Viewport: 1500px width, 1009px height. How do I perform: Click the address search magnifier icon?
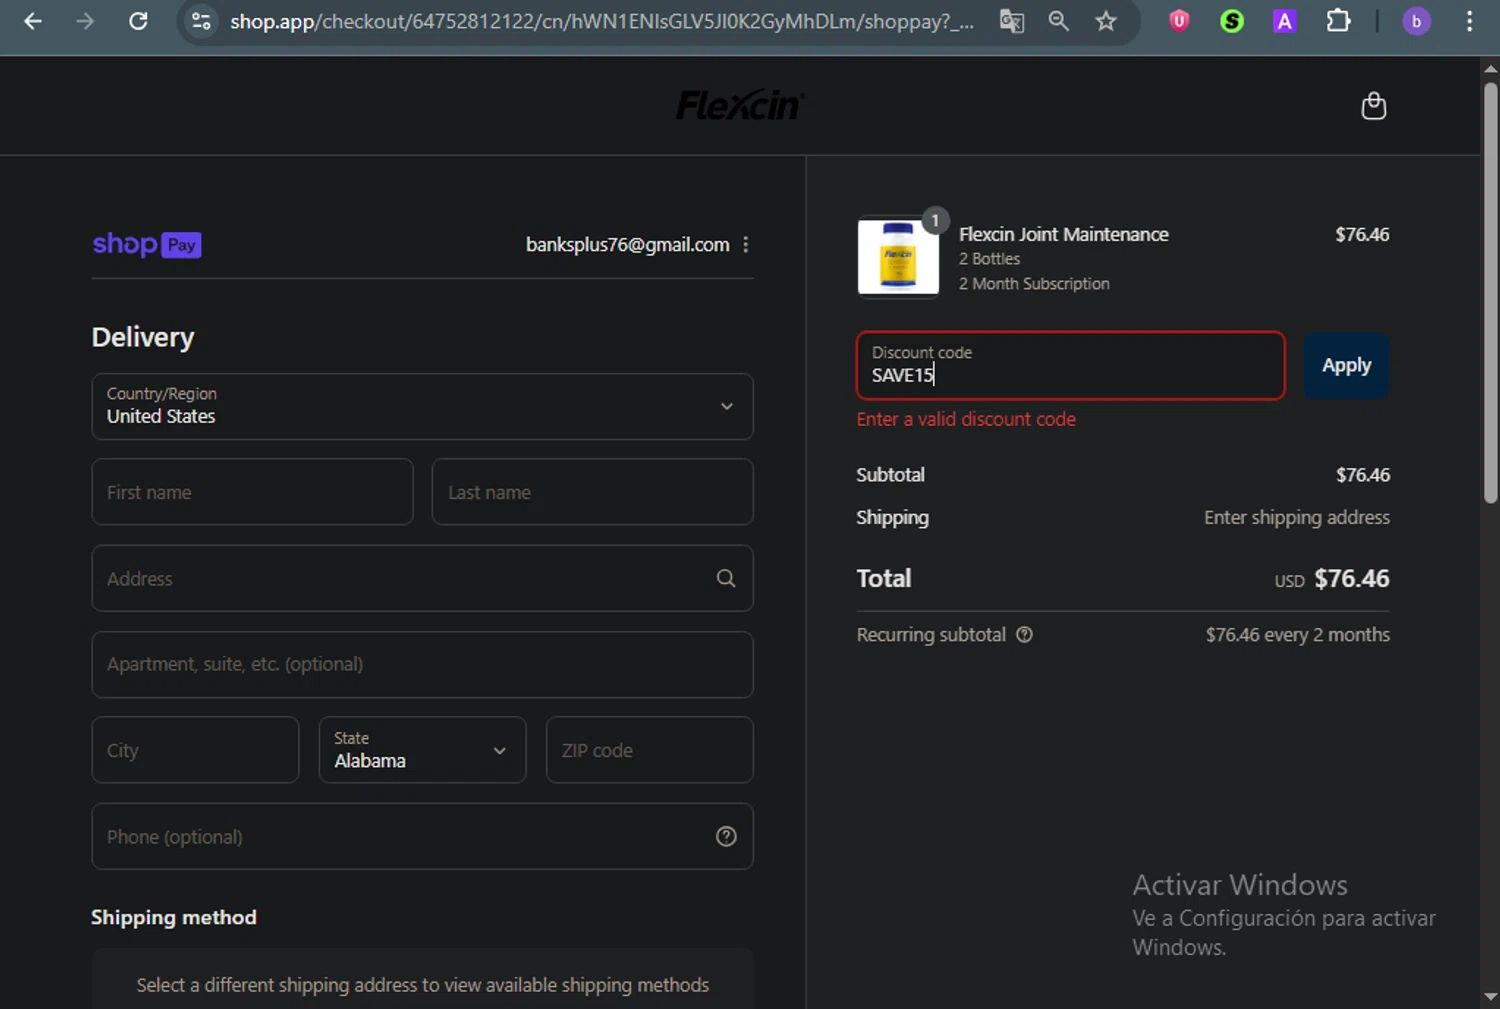tap(726, 578)
